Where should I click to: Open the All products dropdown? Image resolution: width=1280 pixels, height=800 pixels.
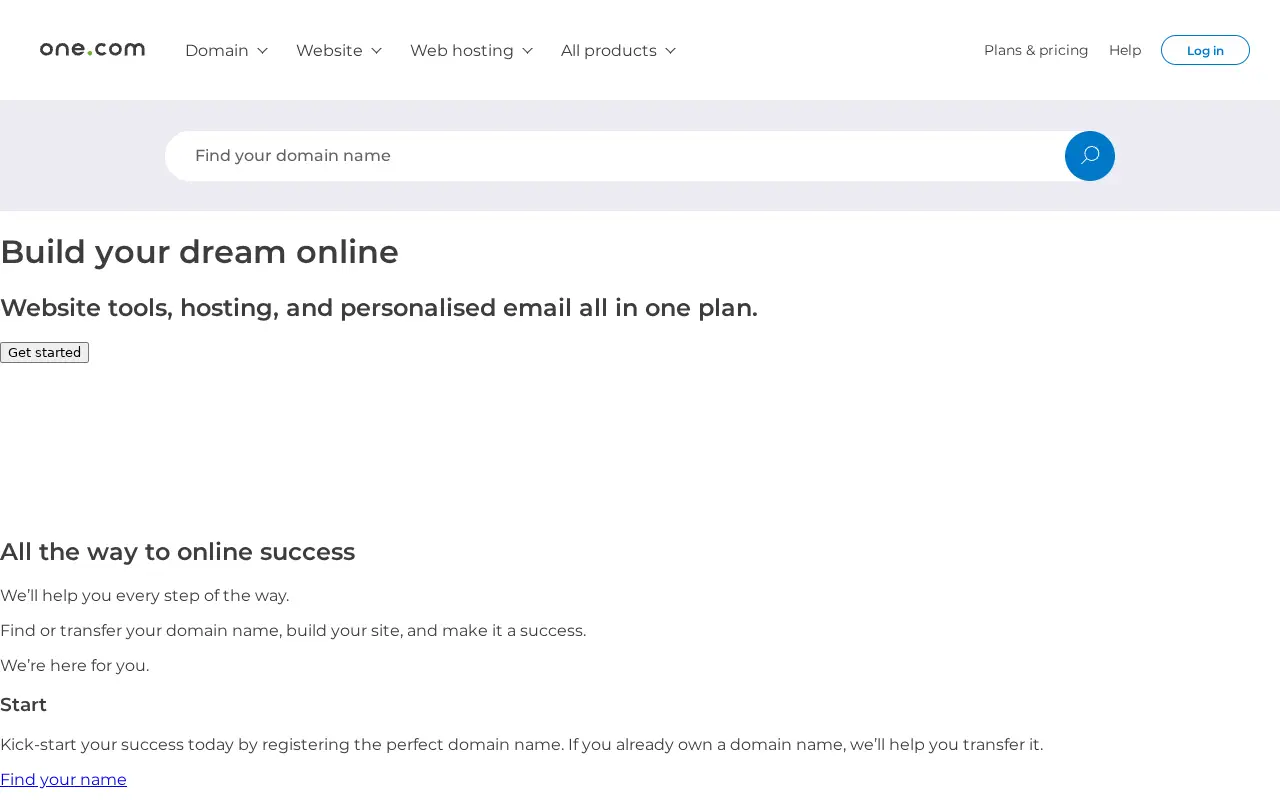click(x=619, y=50)
